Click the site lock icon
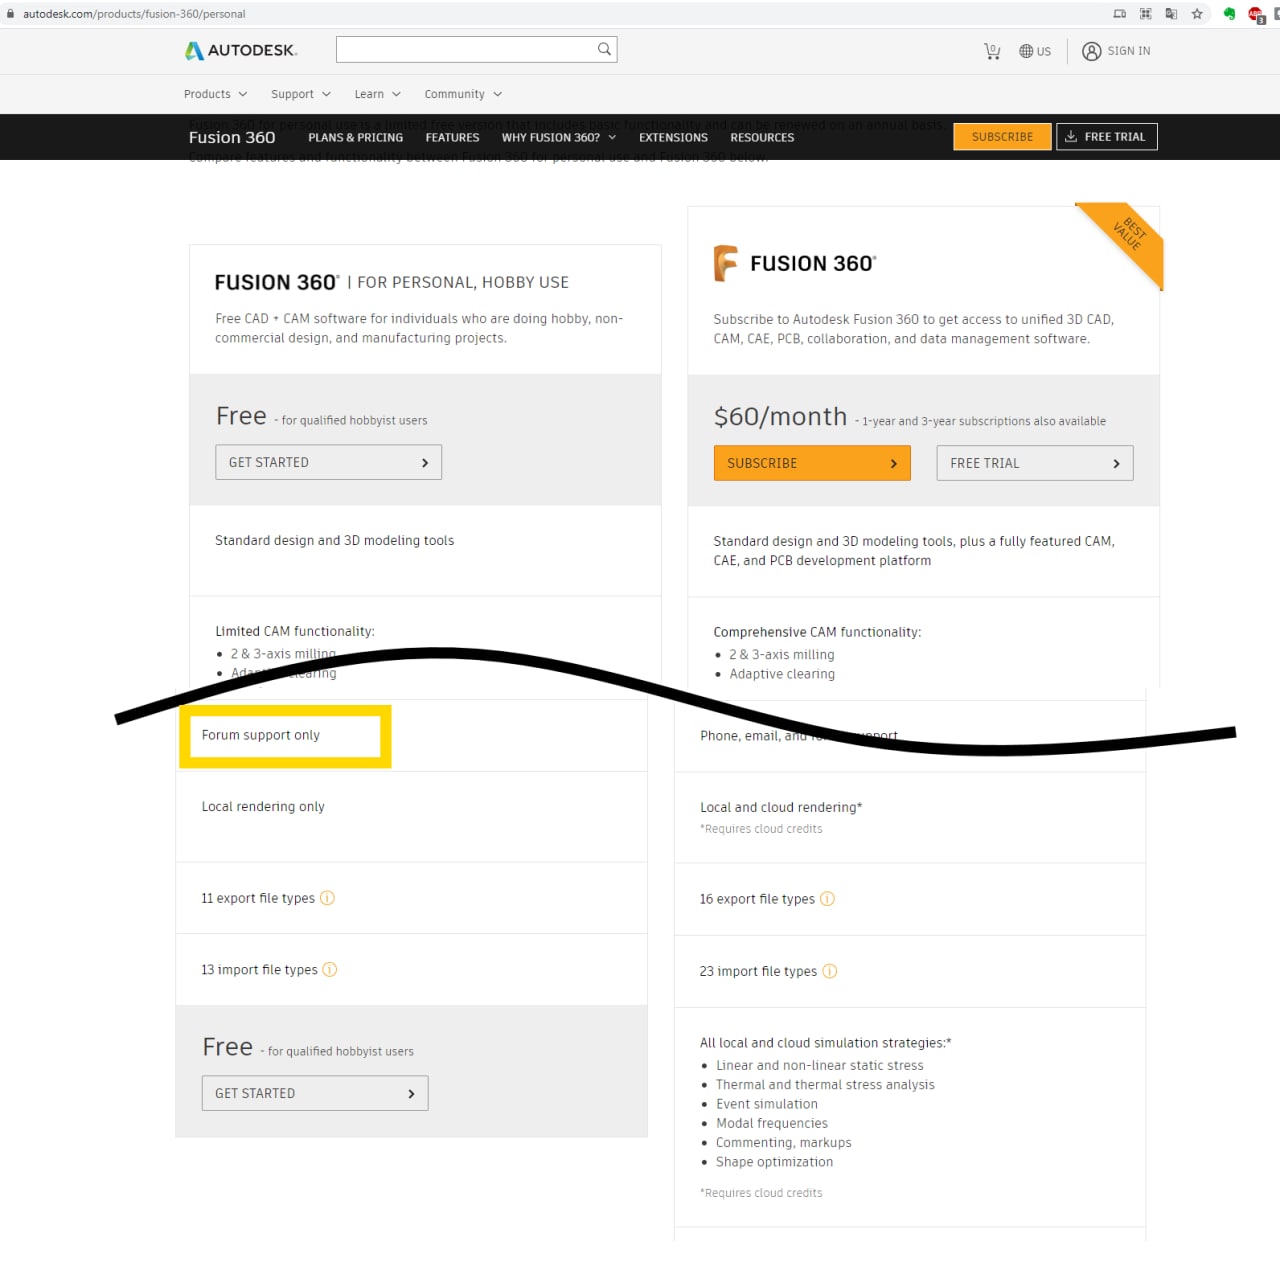The height and width of the screenshot is (1262, 1280). (11, 14)
